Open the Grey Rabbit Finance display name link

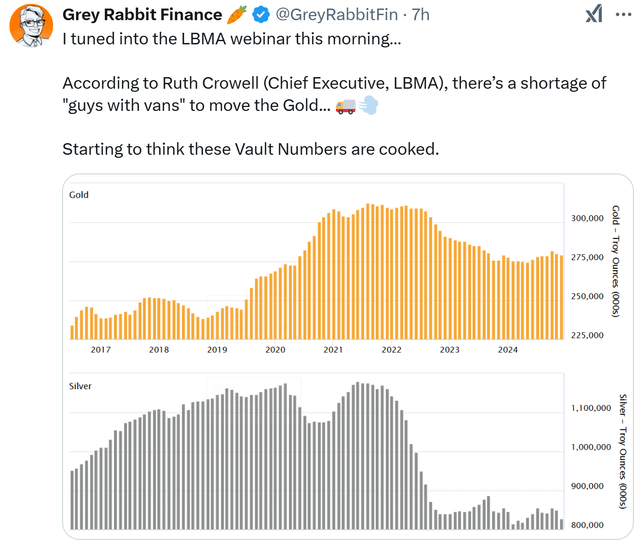[142, 15]
